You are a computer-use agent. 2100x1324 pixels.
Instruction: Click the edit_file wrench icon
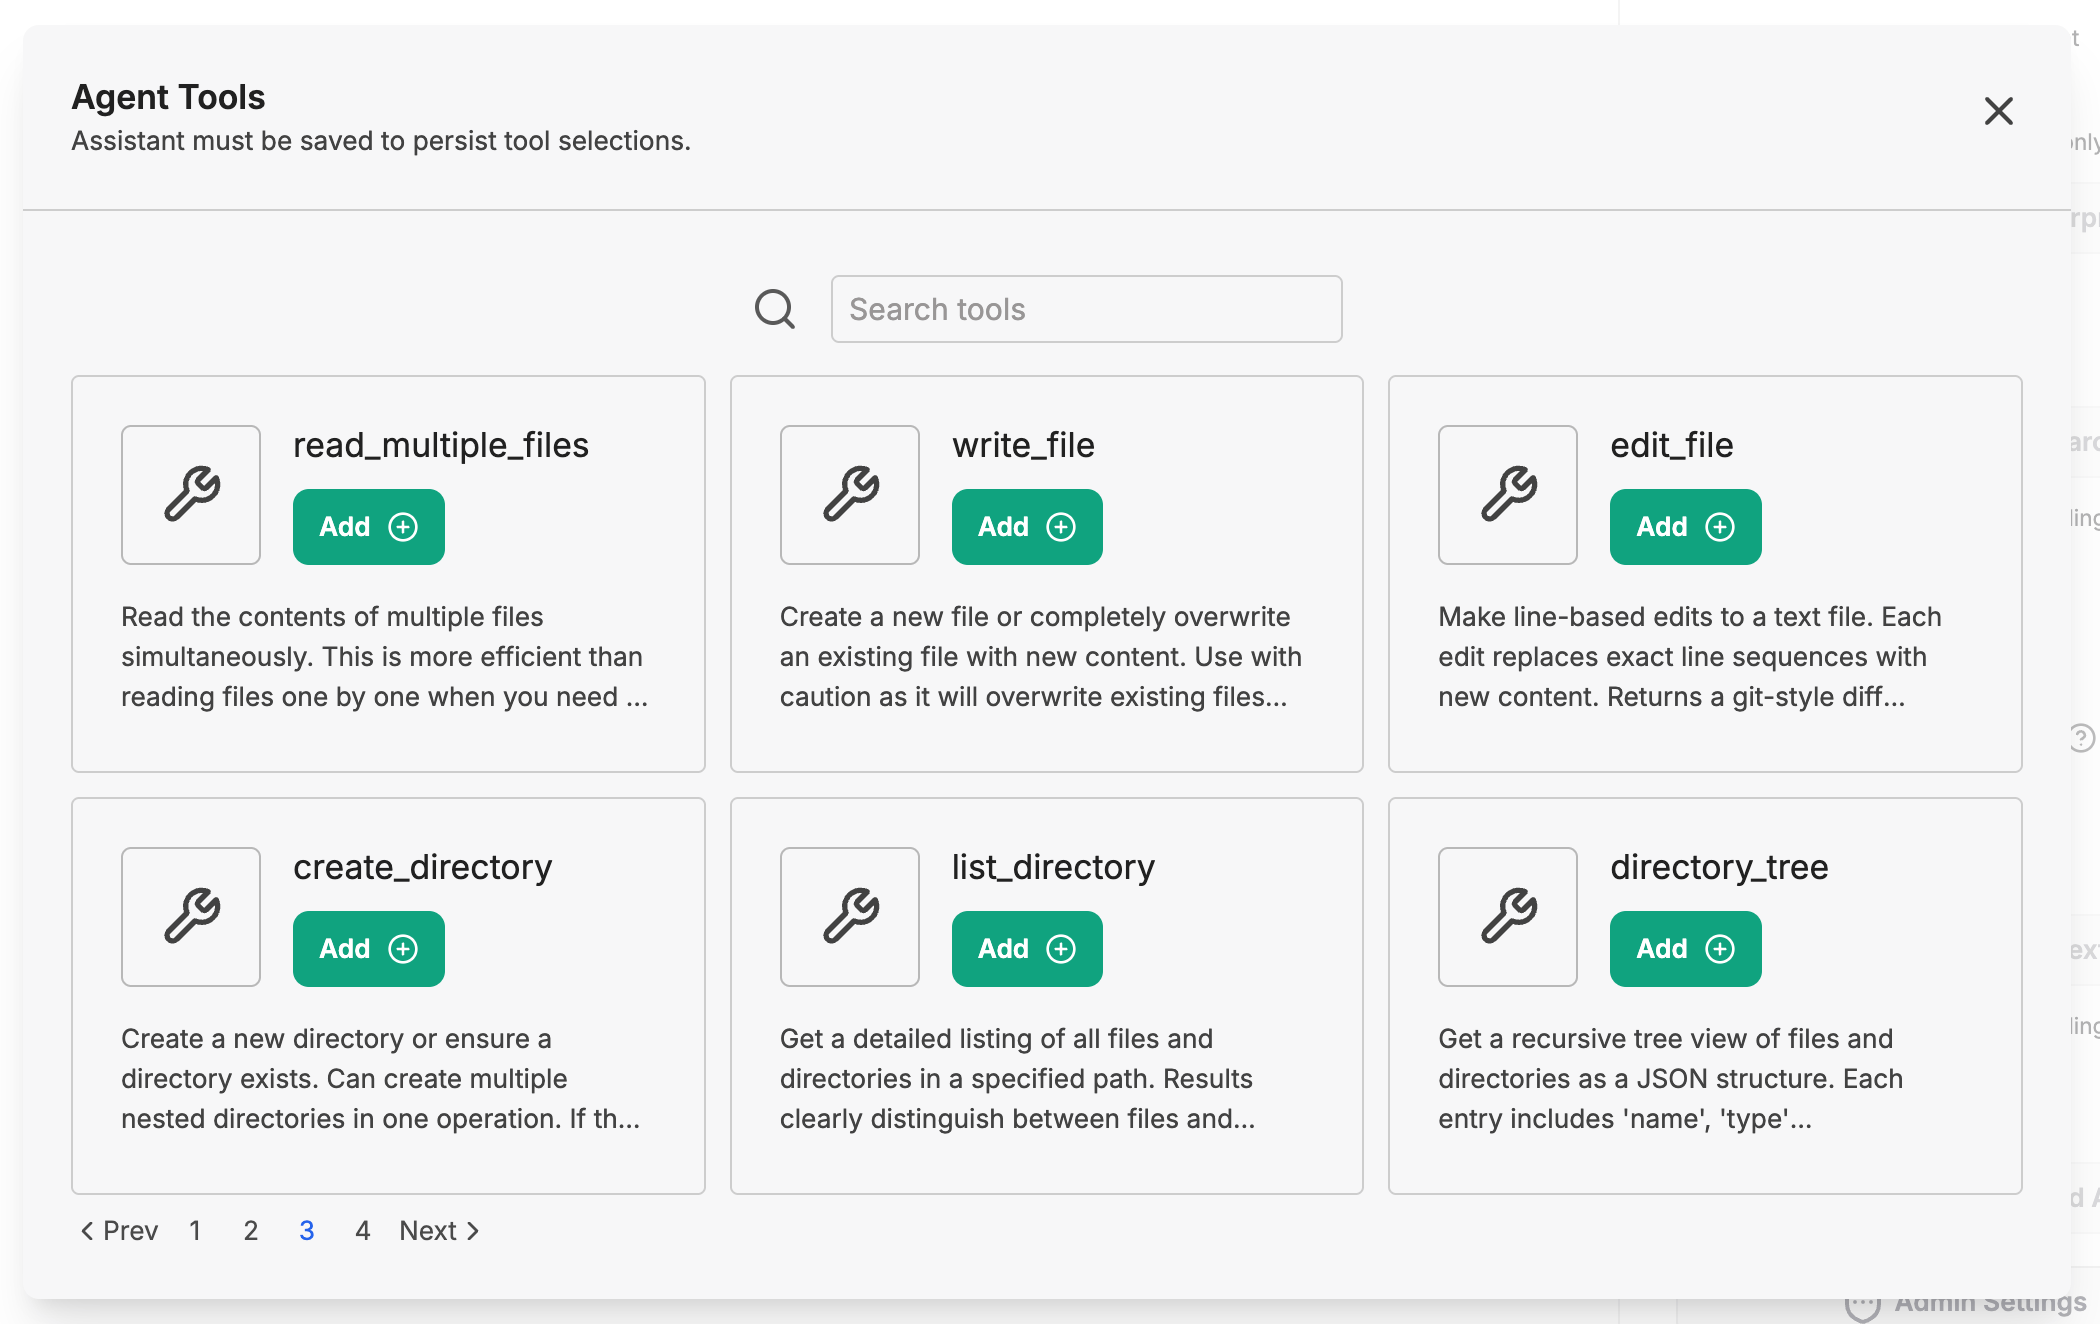click(x=1508, y=495)
